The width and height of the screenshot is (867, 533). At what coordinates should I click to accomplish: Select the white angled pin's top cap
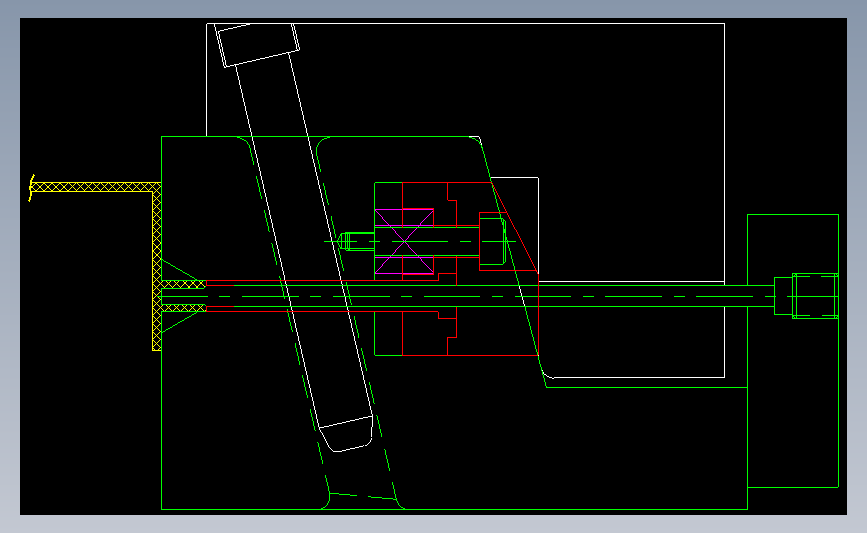tap(259, 45)
